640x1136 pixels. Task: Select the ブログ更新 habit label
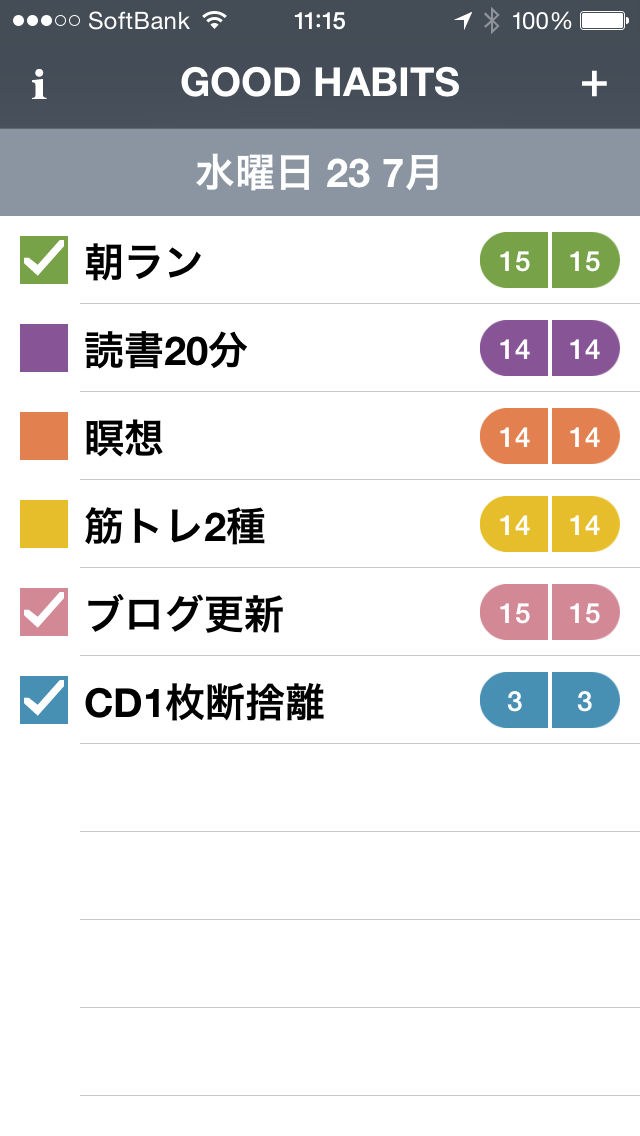184,614
